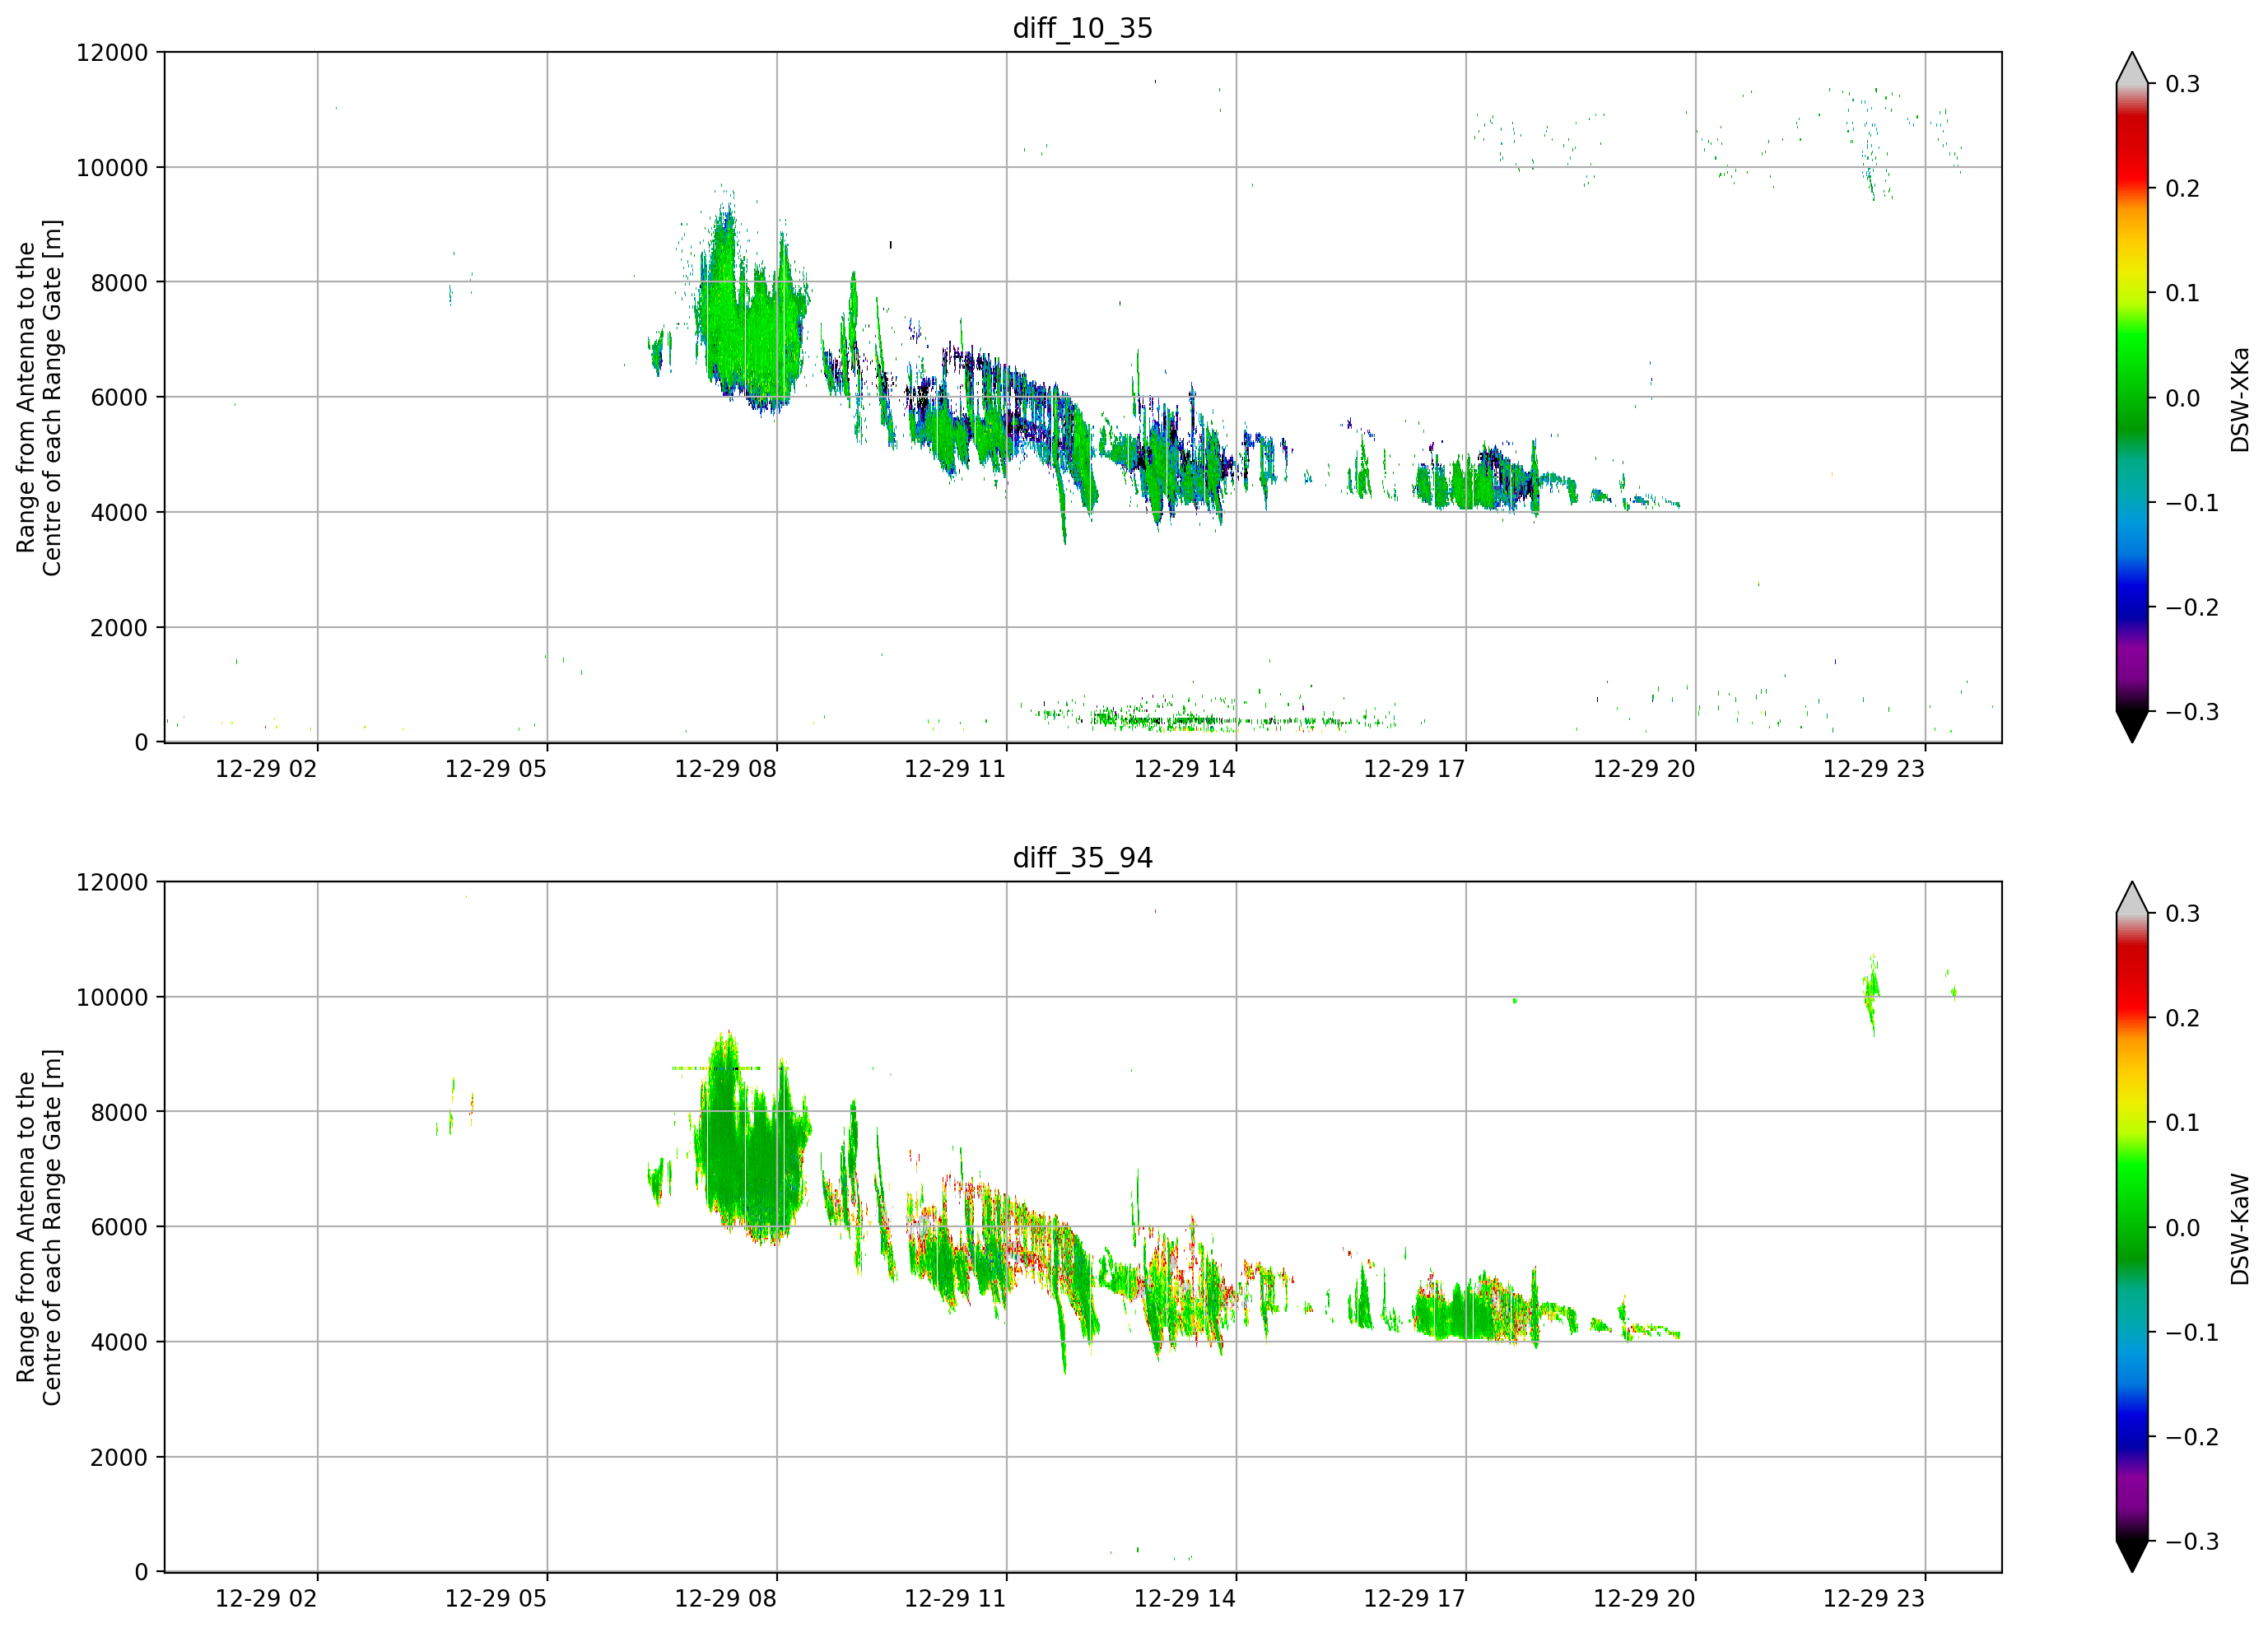Click the DSW-XKa colorbar label

point(2239,399)
